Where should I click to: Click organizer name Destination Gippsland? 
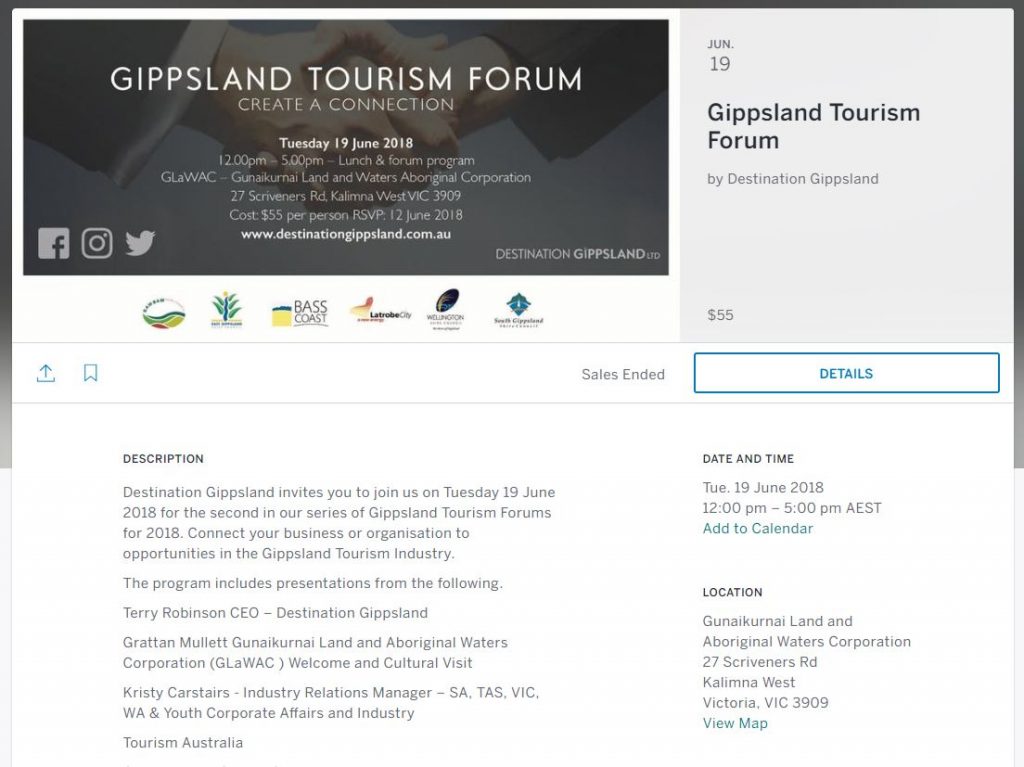coord(803,179)
